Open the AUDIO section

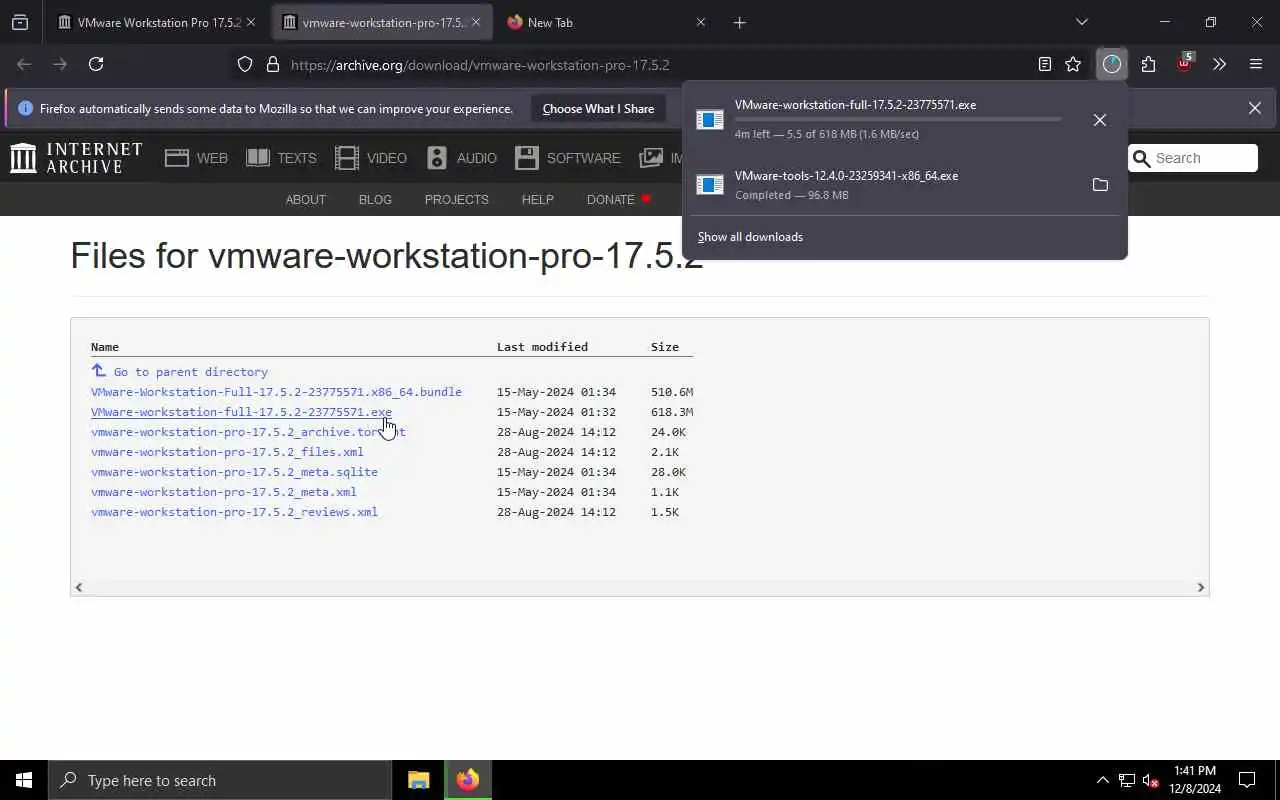click(x=461, y=158)
